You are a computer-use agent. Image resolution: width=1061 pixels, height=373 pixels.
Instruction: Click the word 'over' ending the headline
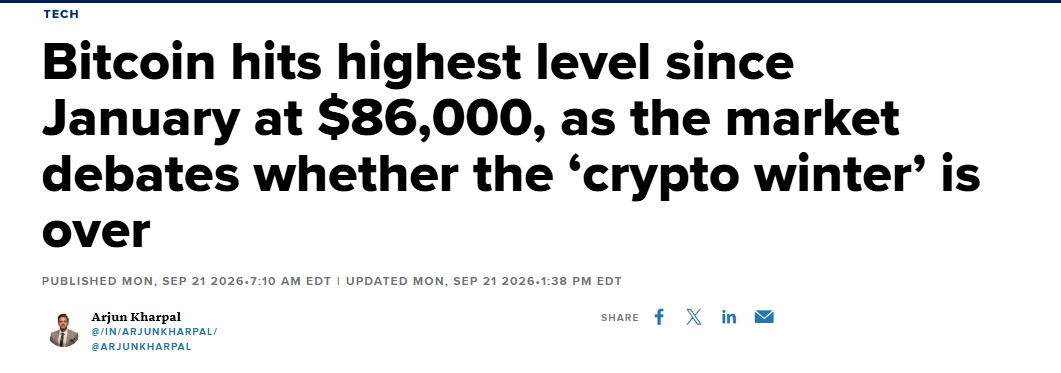(95, 232)
